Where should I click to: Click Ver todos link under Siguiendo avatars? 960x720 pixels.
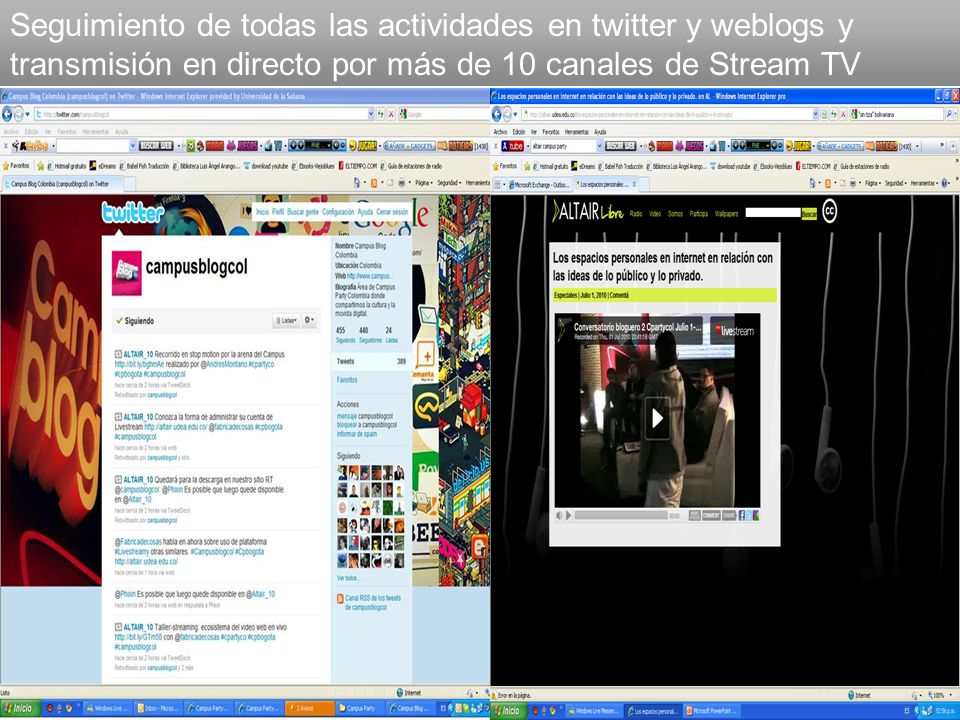348,579
